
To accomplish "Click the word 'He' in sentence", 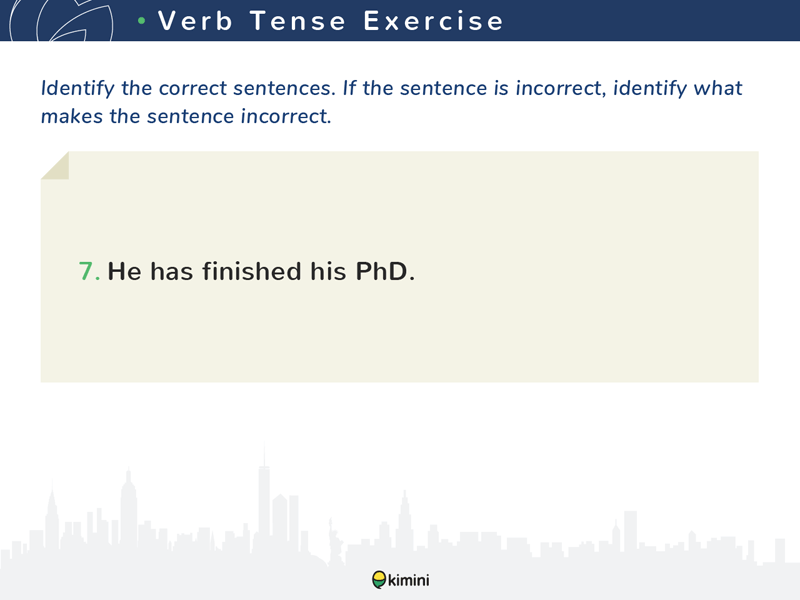I will pyautogui.click(x=124, y=271).
